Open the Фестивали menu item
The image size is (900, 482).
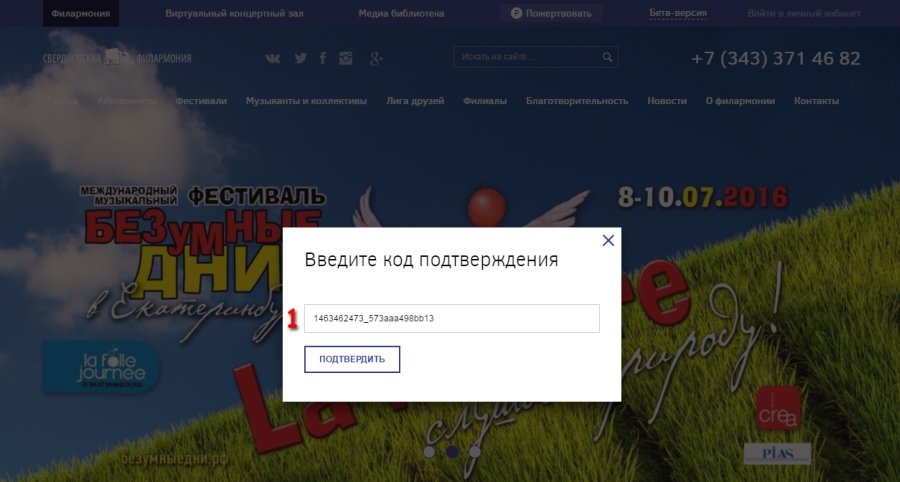tap(201, 101)
